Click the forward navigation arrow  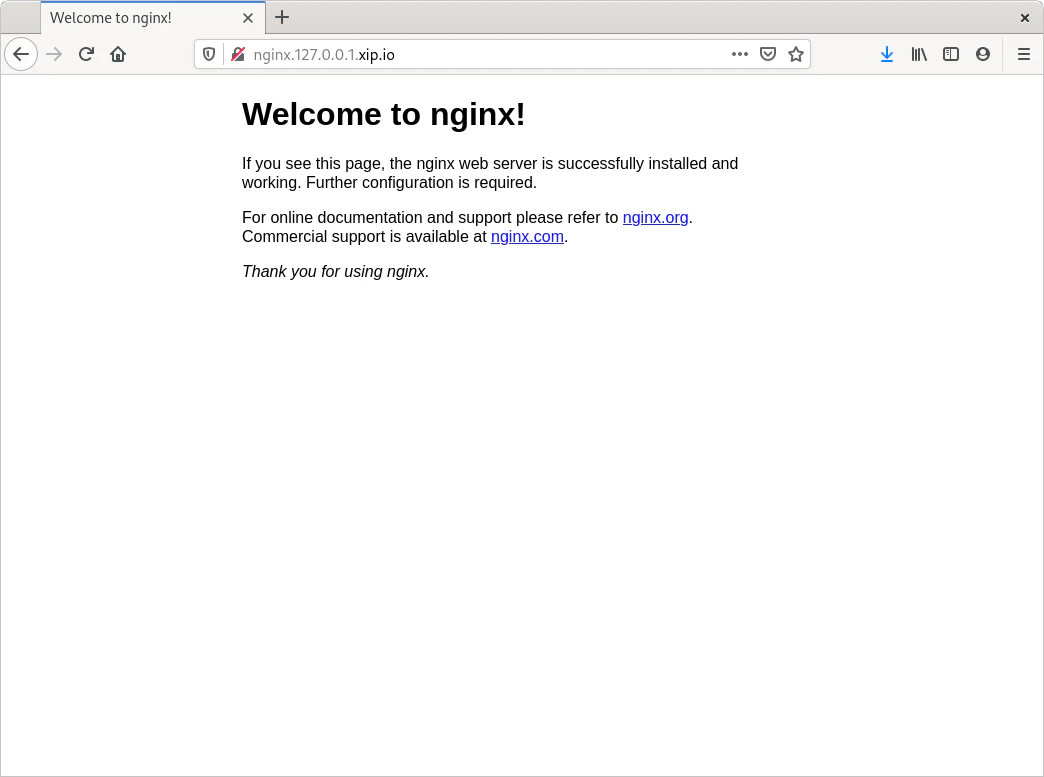point(54,54)
